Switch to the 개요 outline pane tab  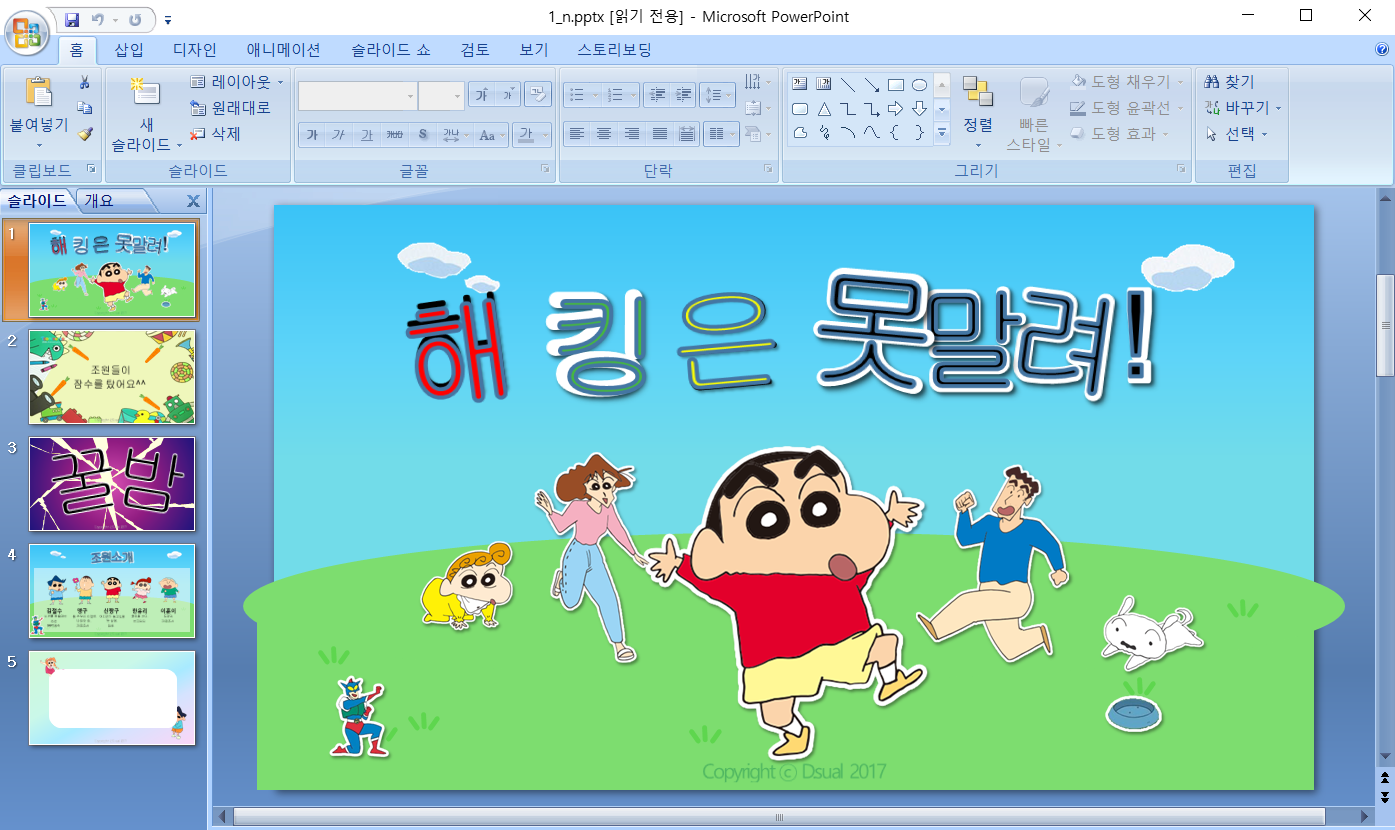point(99,200)
